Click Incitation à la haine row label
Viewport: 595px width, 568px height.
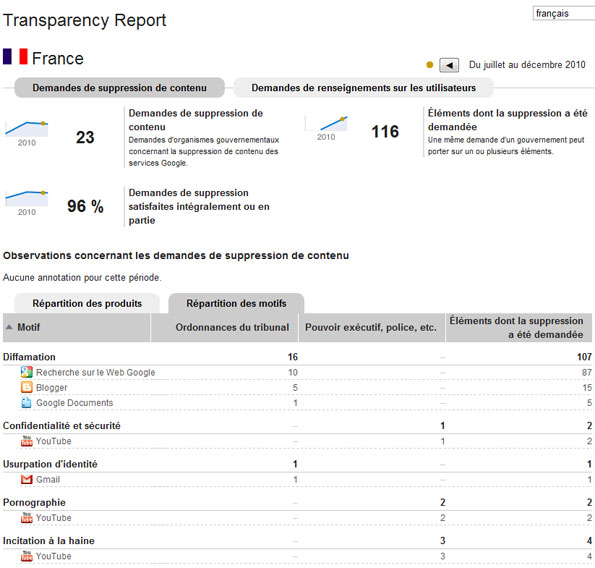(49, 541)
